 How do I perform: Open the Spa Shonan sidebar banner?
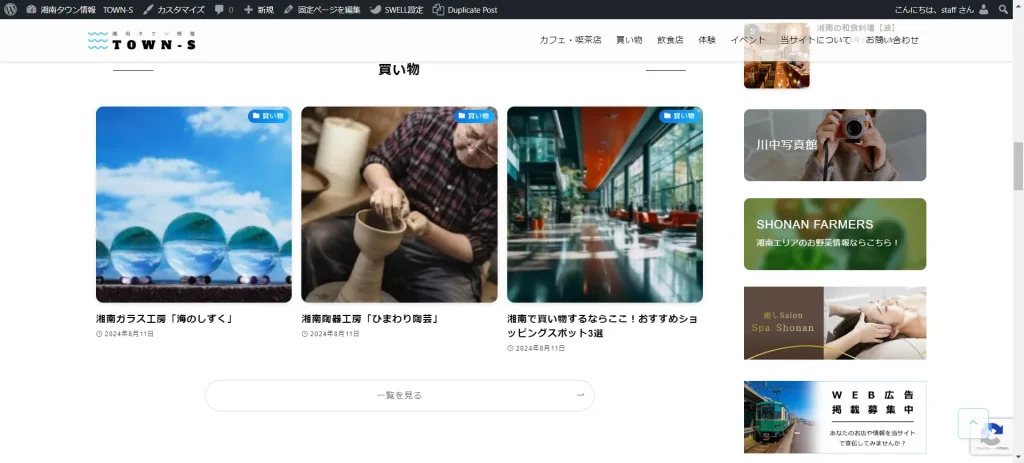click(835, 323)
